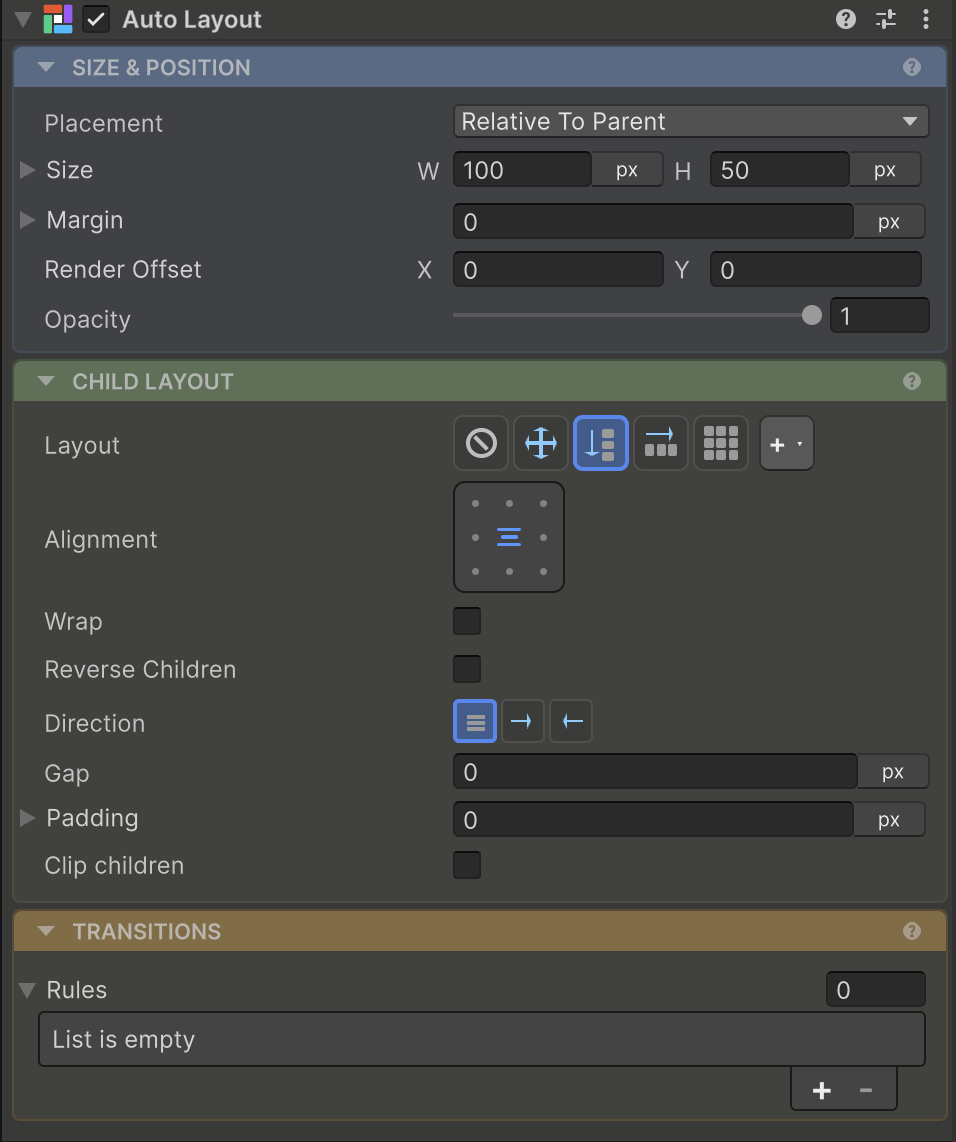The image size is (956, 1142).
Task: Enable the Wrap checkbox
Action: [467, 621]
